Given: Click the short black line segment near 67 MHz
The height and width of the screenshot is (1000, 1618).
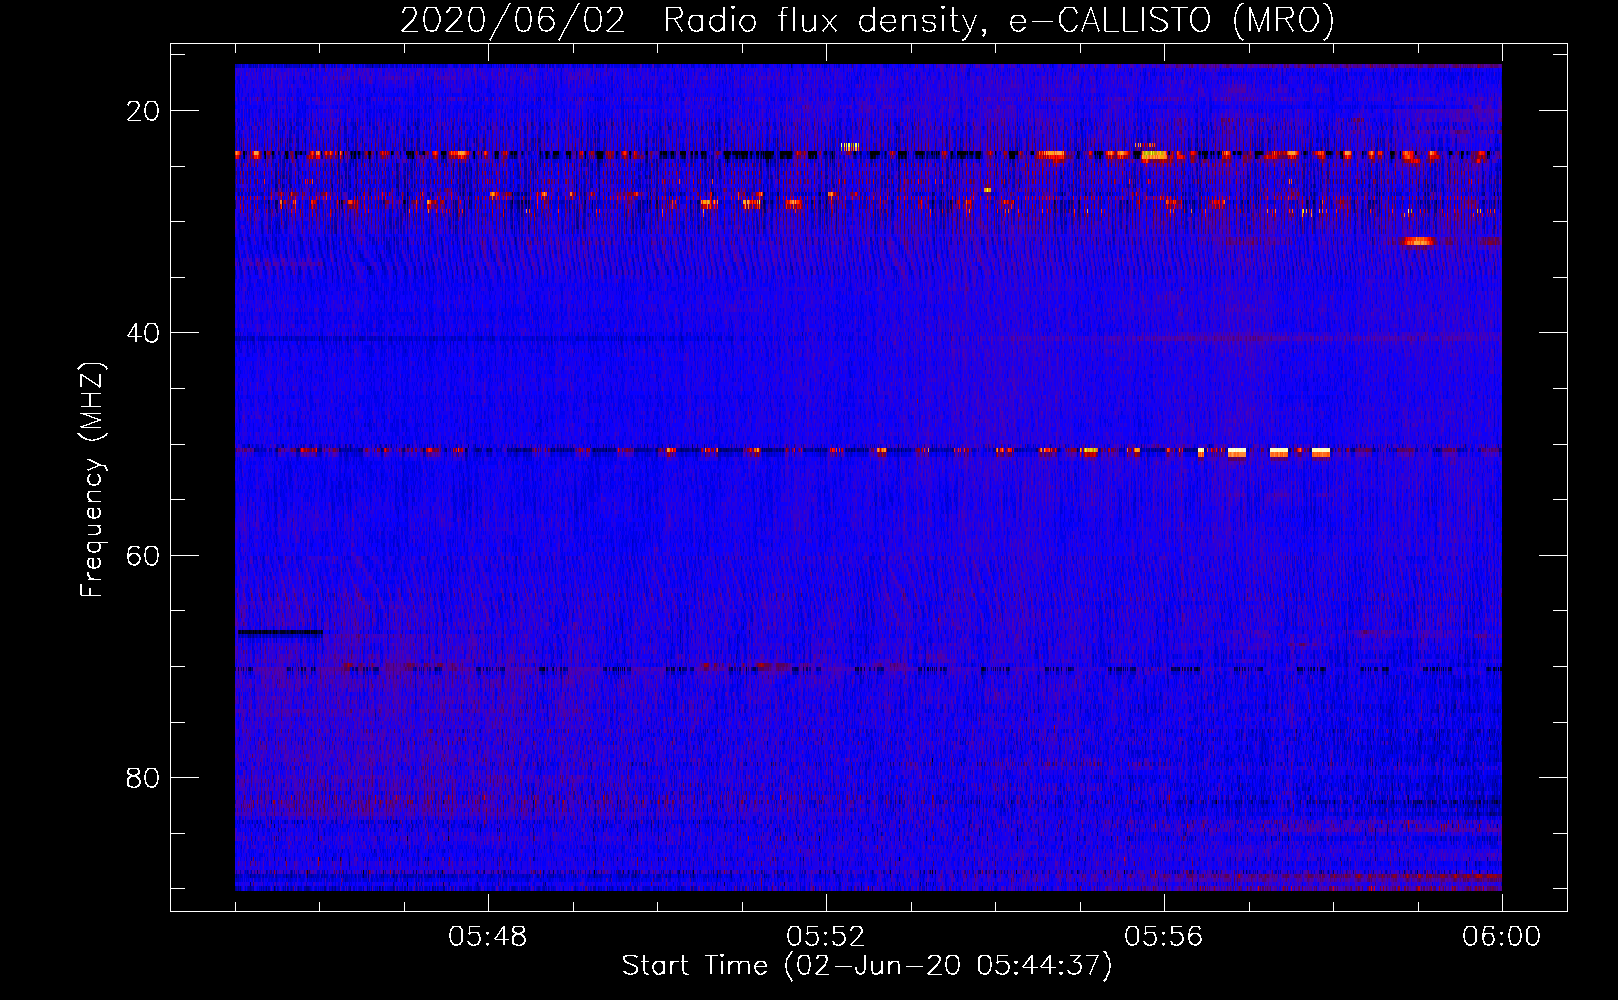Looking at the screenshot, I should tap(280, 632).
